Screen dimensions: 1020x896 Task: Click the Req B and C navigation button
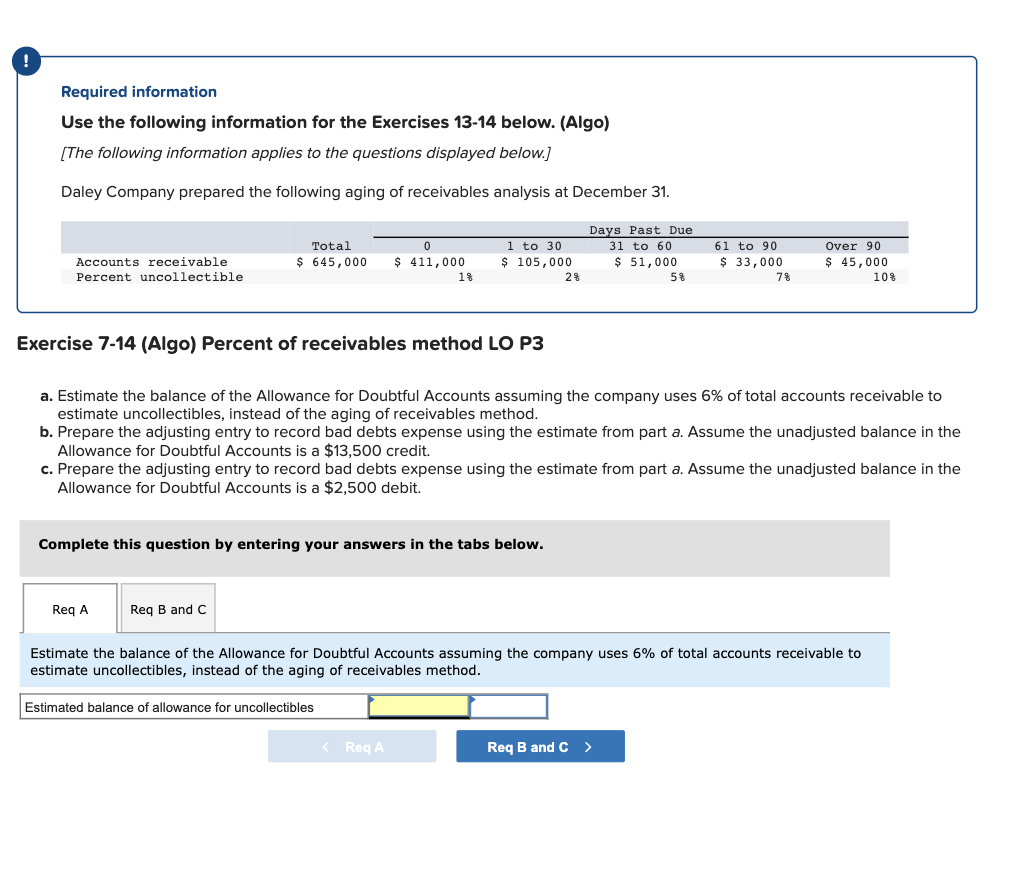point(540,746)
